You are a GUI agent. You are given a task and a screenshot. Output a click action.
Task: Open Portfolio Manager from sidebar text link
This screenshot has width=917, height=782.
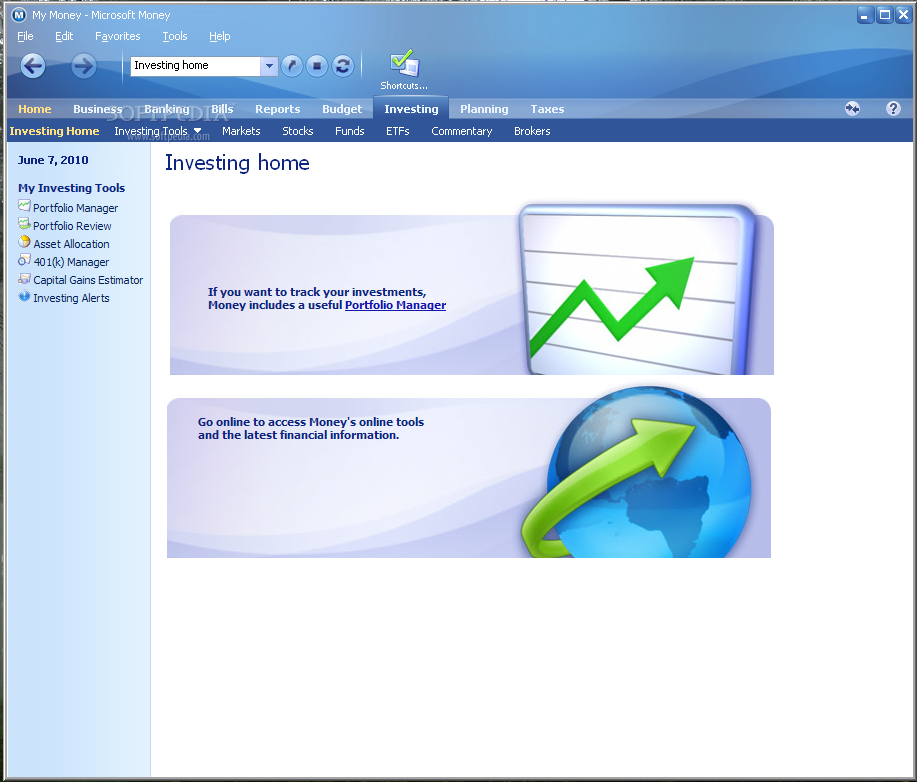[x=75, y=208]
